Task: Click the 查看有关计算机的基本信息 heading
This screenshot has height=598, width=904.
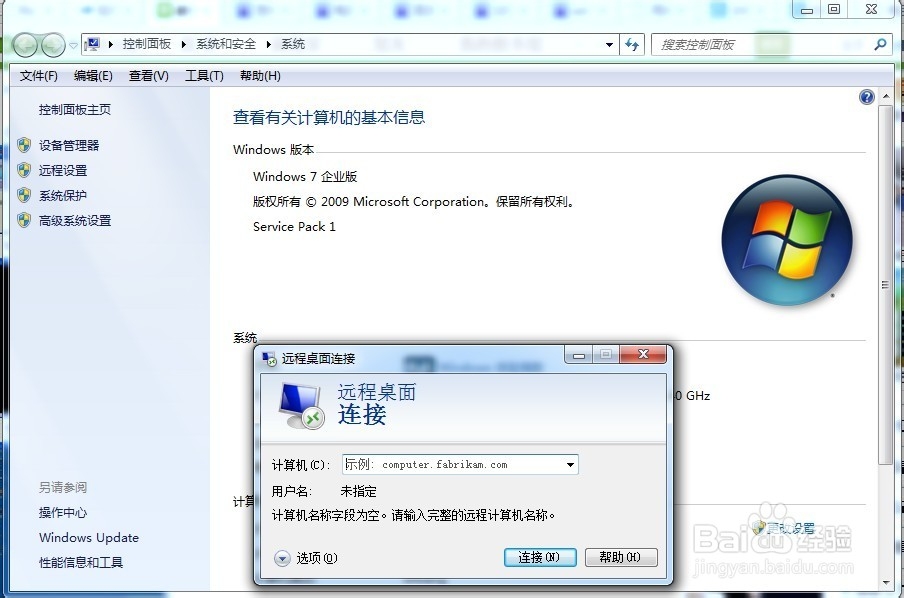Action: click(329, 118)
